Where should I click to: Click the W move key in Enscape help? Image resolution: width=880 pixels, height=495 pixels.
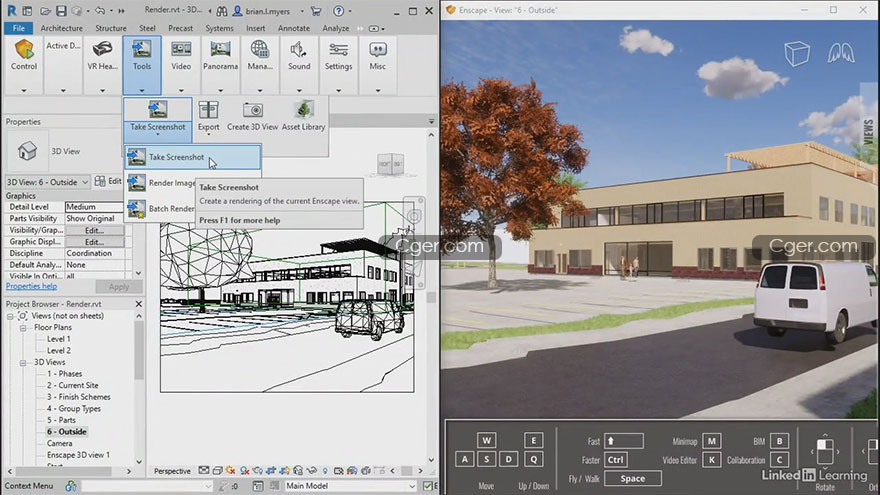487,441
